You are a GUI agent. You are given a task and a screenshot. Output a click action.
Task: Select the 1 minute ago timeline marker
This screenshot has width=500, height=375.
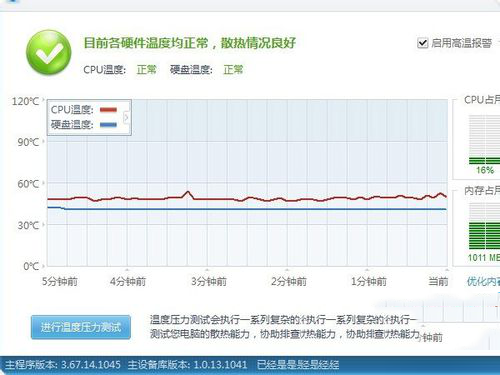click(x=369, y=282)
